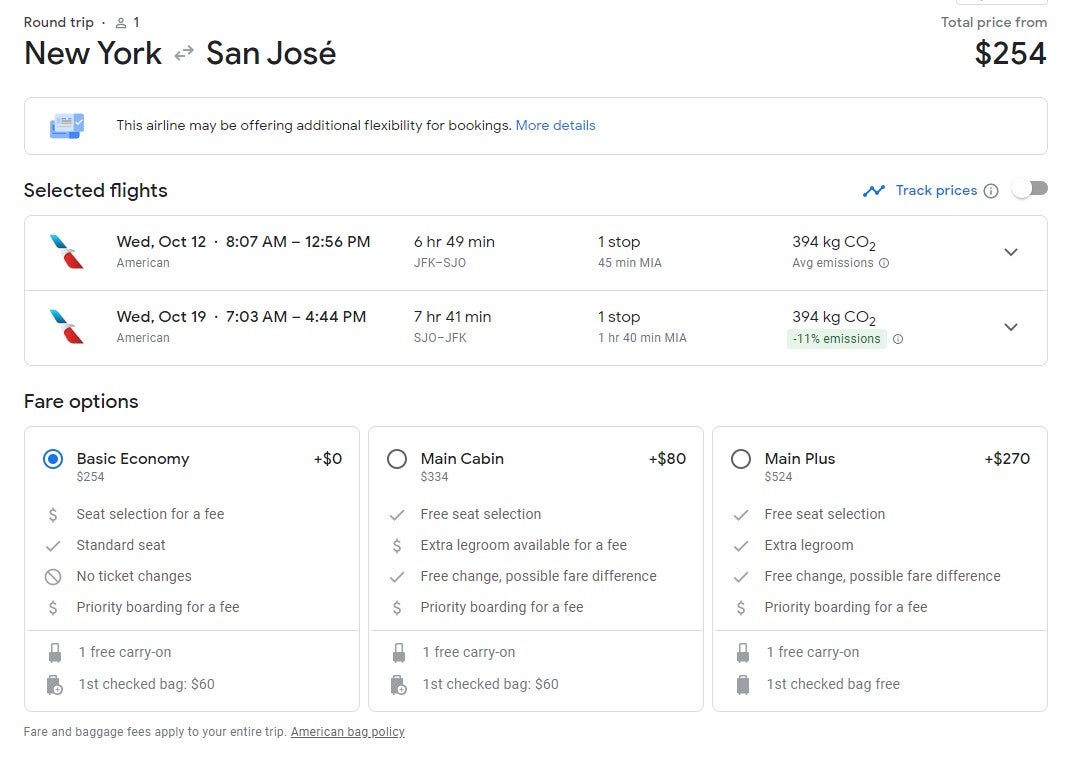Click checkmark icon beside Standard seat
This screenshot has width=1068, height=757.
point(53,546)
